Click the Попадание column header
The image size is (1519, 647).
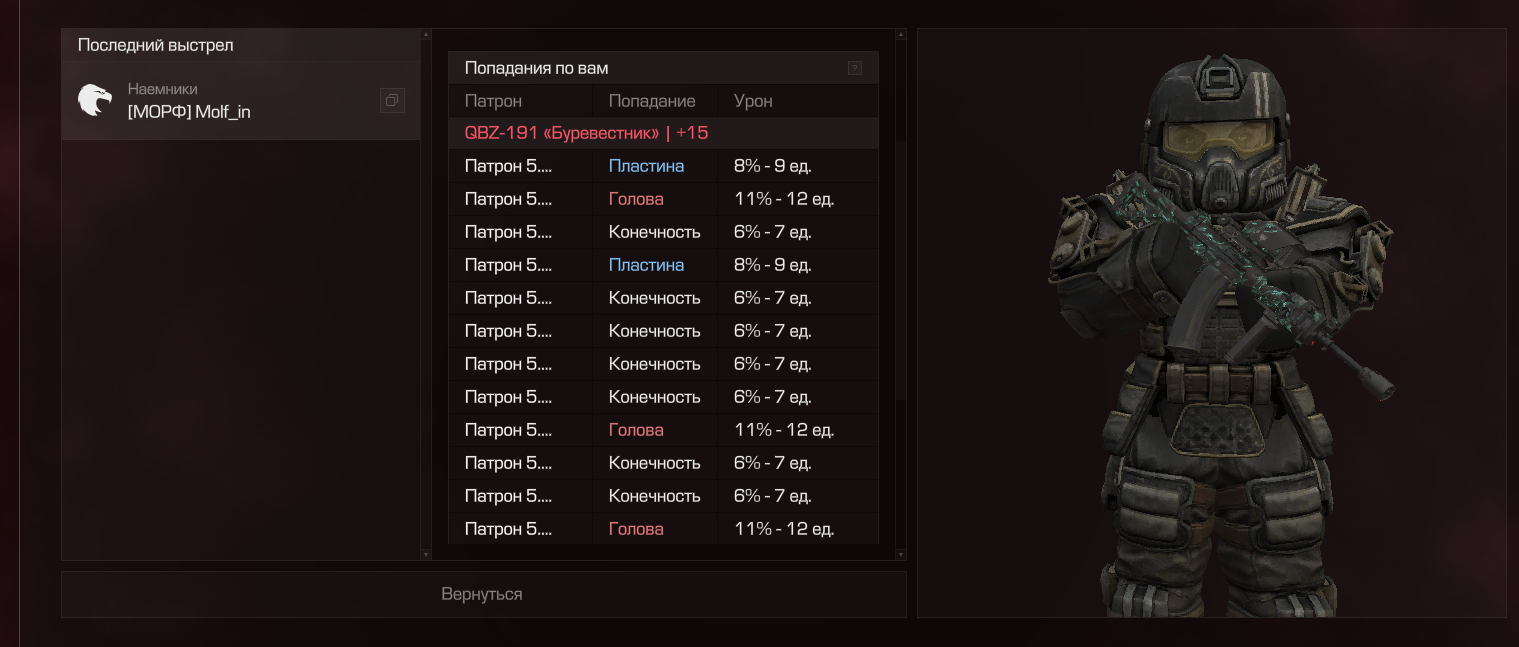651,101
